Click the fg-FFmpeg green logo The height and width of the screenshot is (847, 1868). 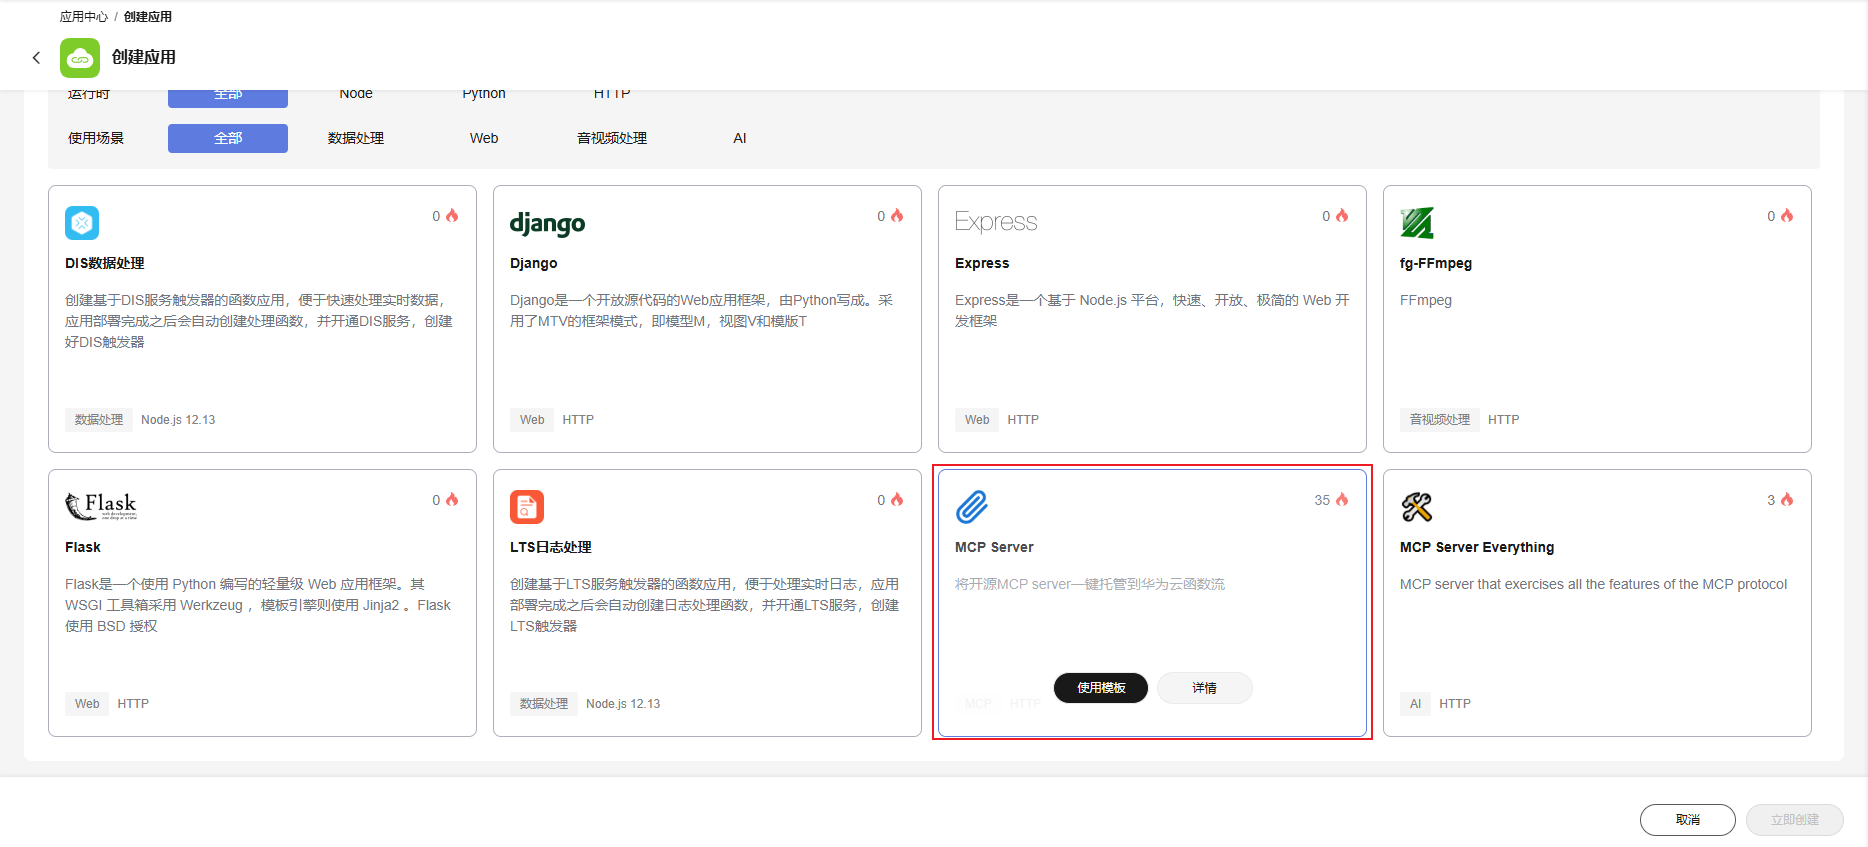[x=1417, y=222]
